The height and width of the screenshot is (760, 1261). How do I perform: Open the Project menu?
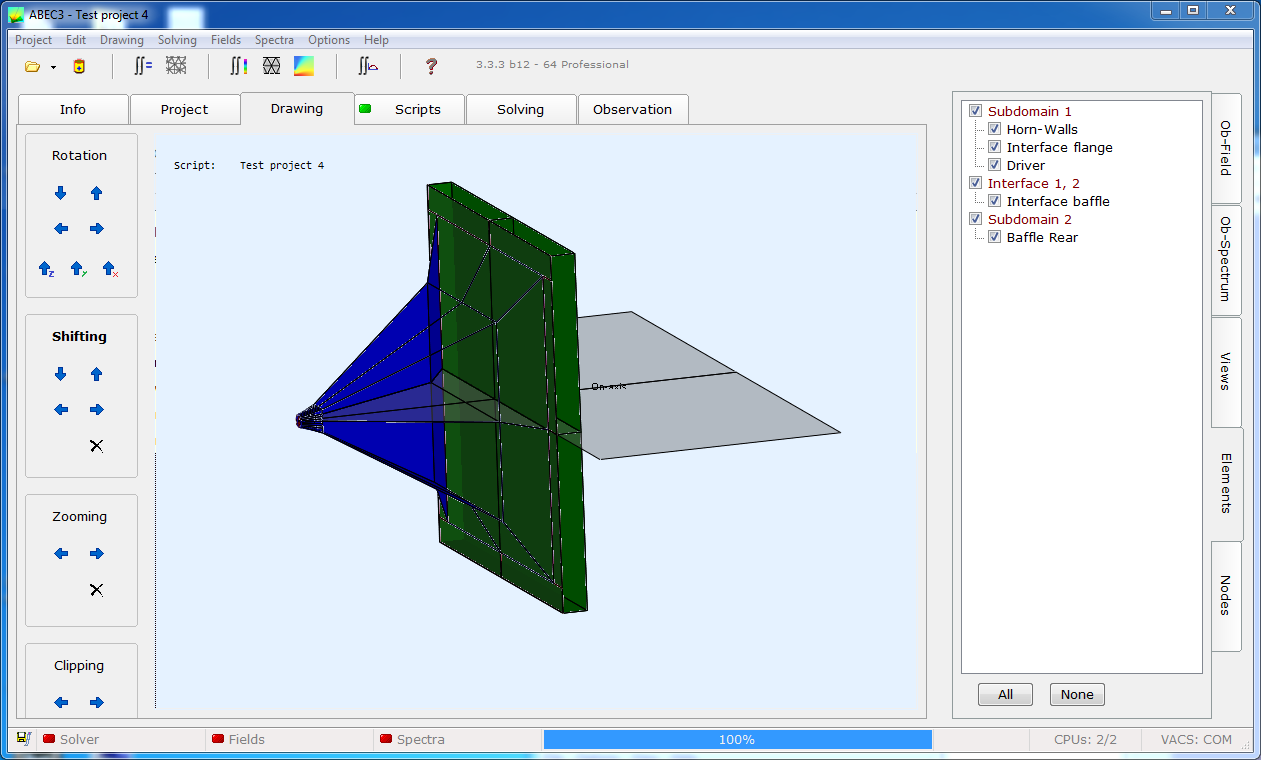(x=33, y=40)
